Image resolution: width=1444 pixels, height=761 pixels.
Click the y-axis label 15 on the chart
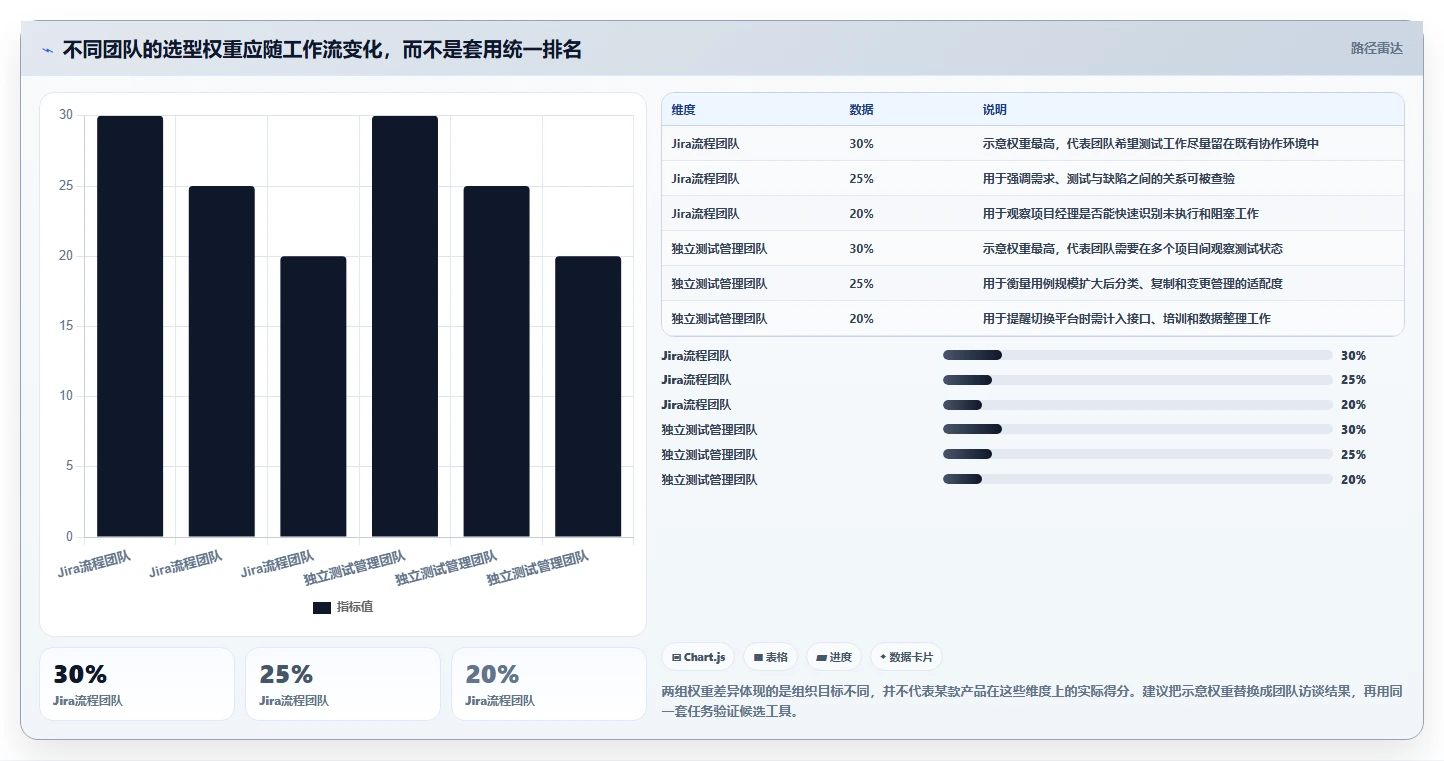tap(66, 326)
